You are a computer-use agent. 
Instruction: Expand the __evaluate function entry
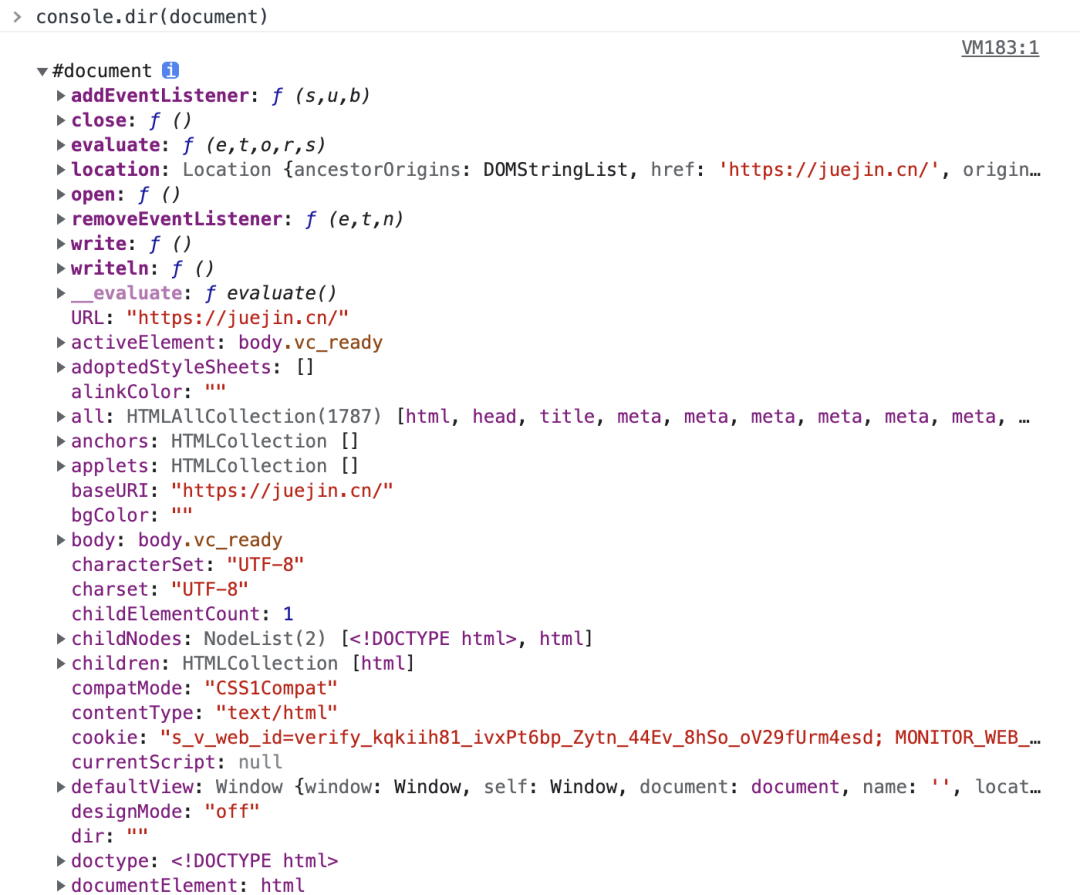61,293
